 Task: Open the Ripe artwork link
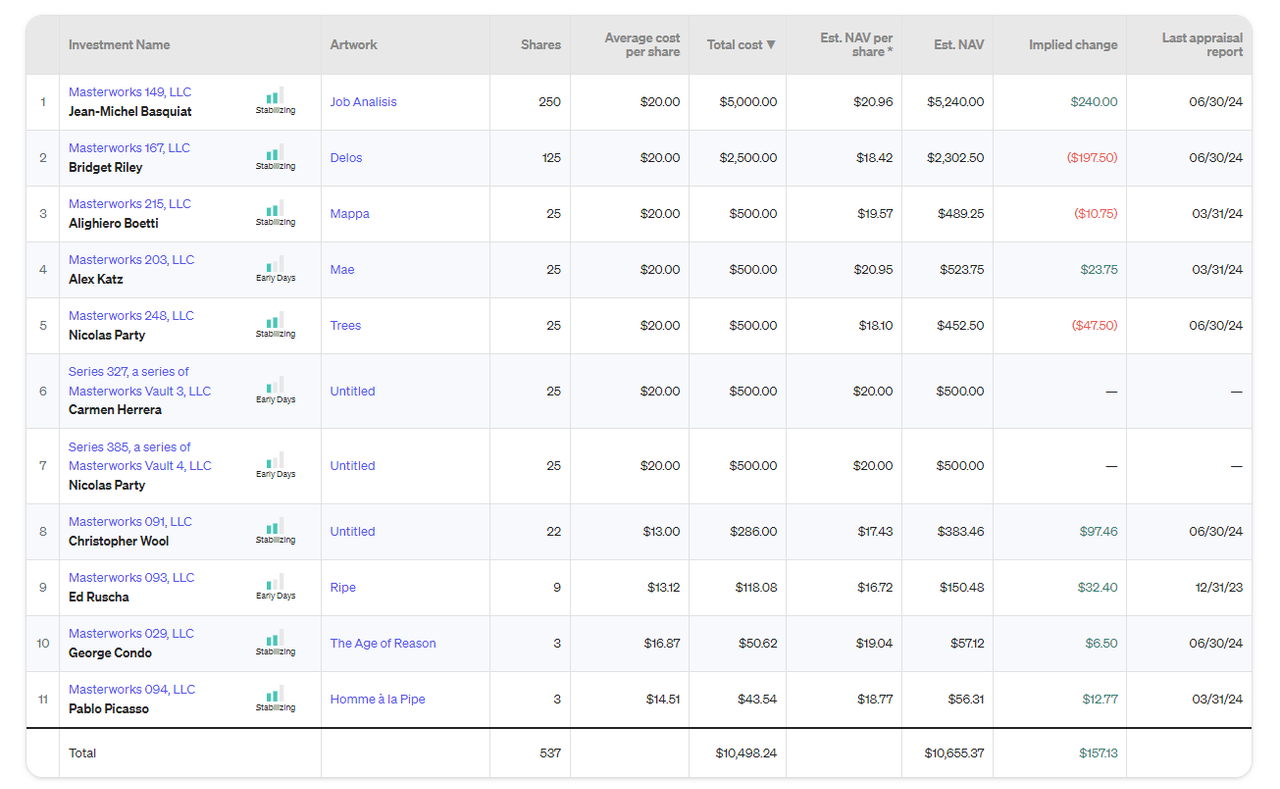pyautogui.click(x=343, y=588)
